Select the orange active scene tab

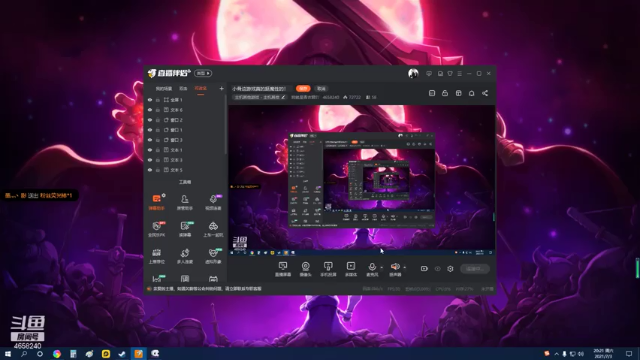[200, 89]
